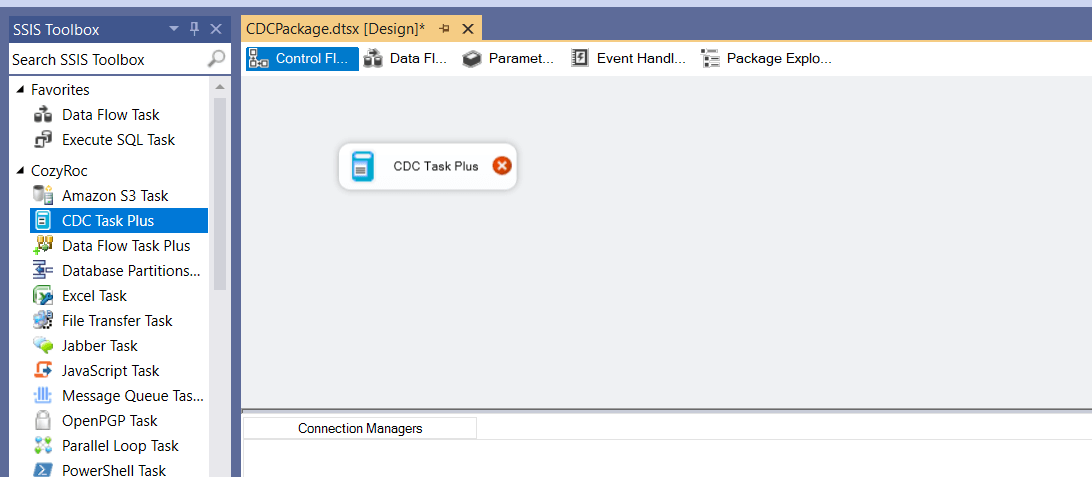The image size is (1092, 477).
Task: Click the Search SSIS Toolbox field
Action: 105,60
